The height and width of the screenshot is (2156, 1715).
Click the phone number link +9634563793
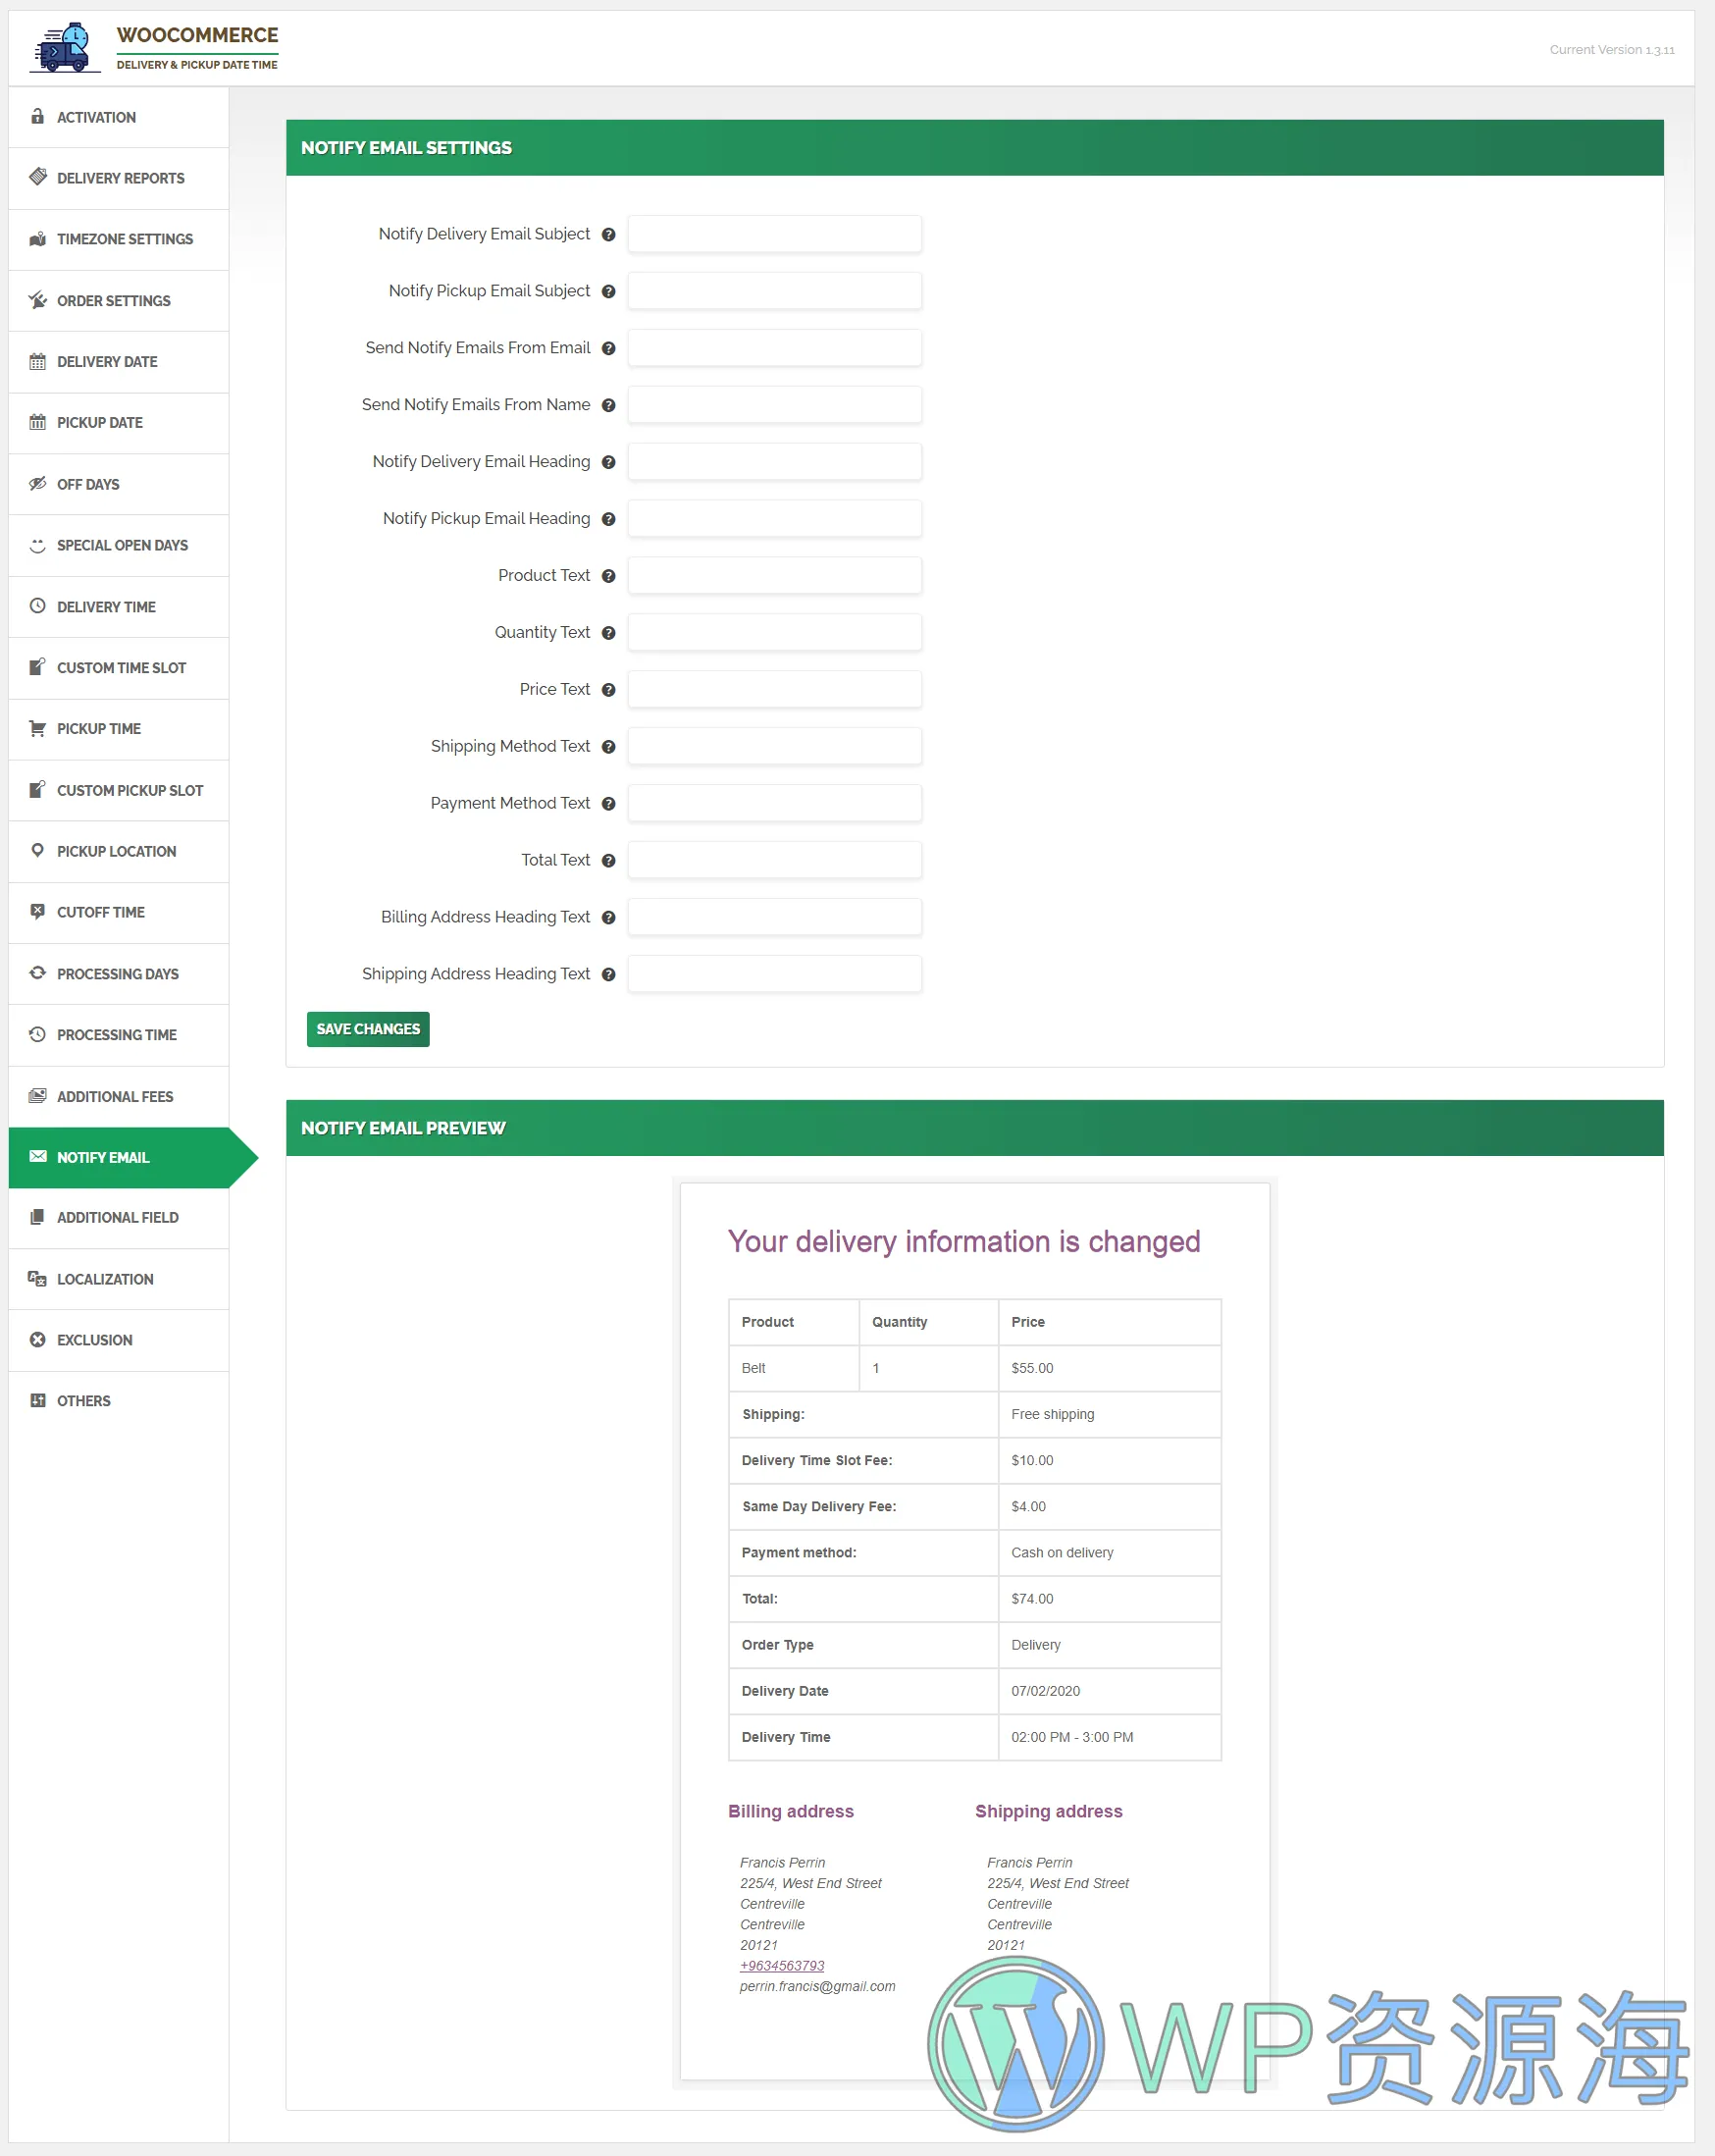781,1966
